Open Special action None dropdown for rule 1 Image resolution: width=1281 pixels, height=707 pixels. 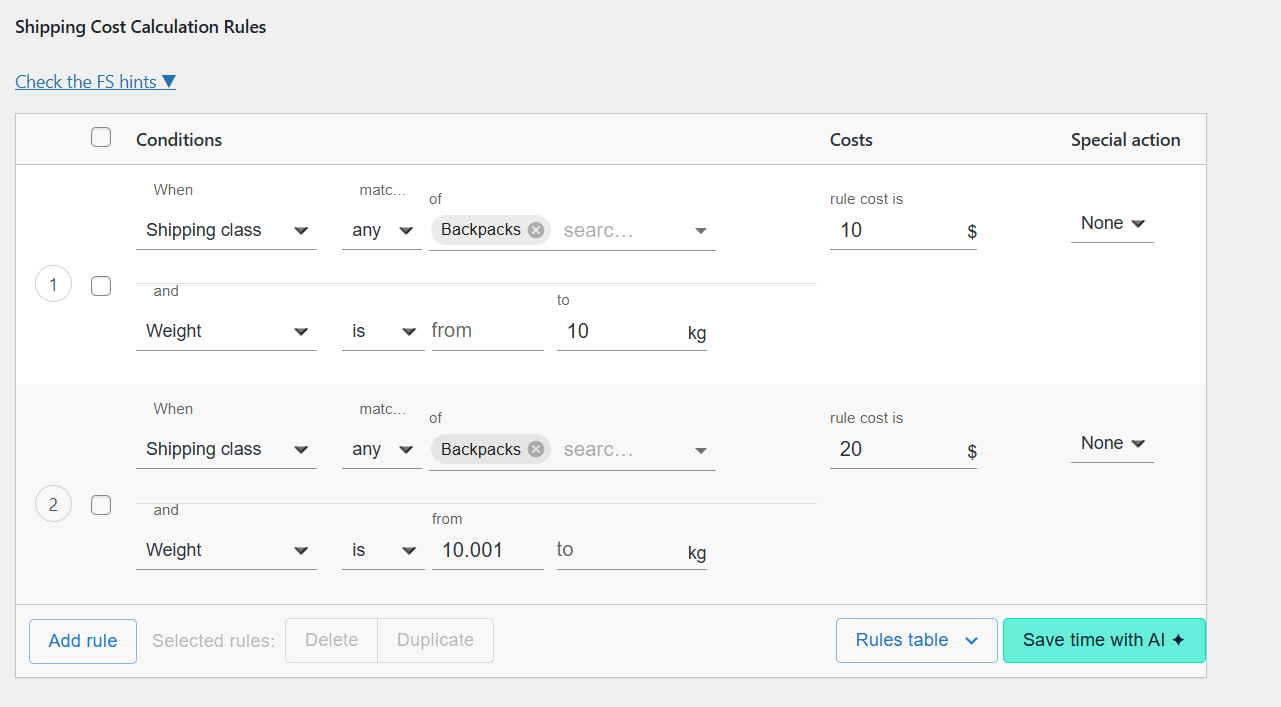click(1112, 223)
